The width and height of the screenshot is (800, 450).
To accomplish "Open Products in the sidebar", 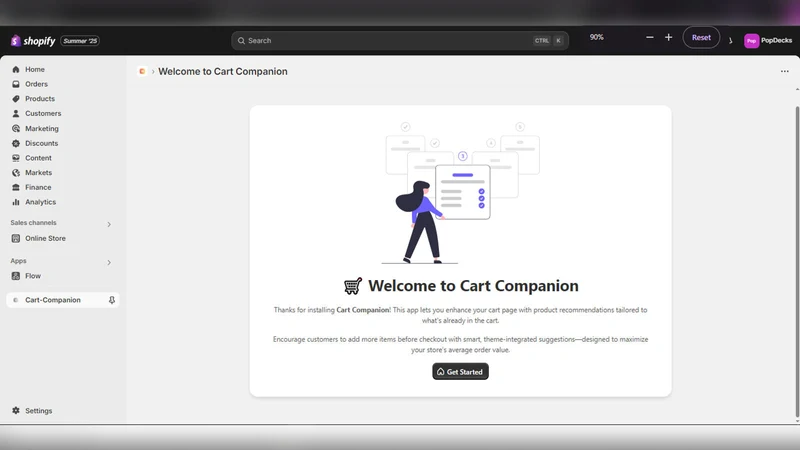I will tap(40, 99).
